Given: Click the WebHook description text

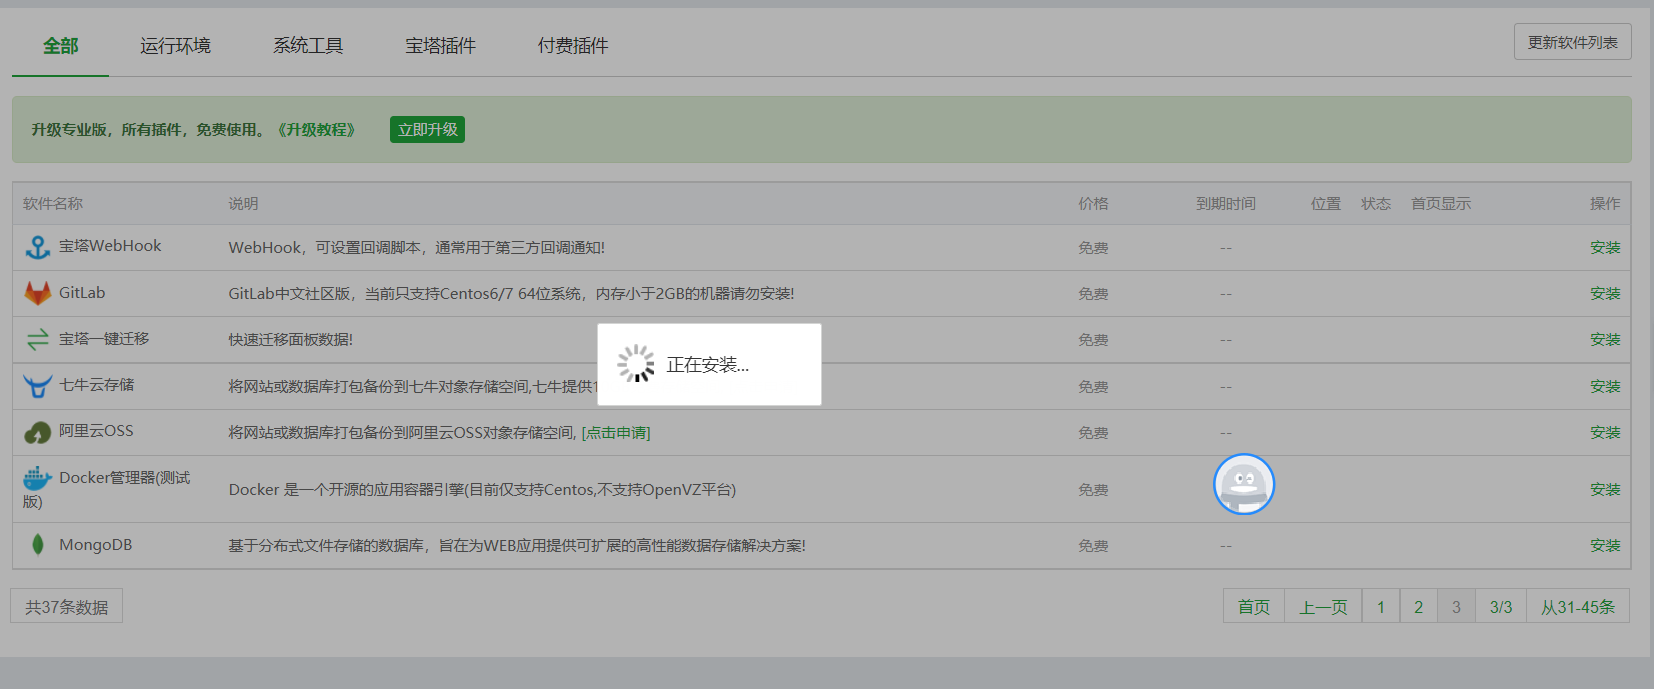Looking at the screenshot, I should 417,248.
